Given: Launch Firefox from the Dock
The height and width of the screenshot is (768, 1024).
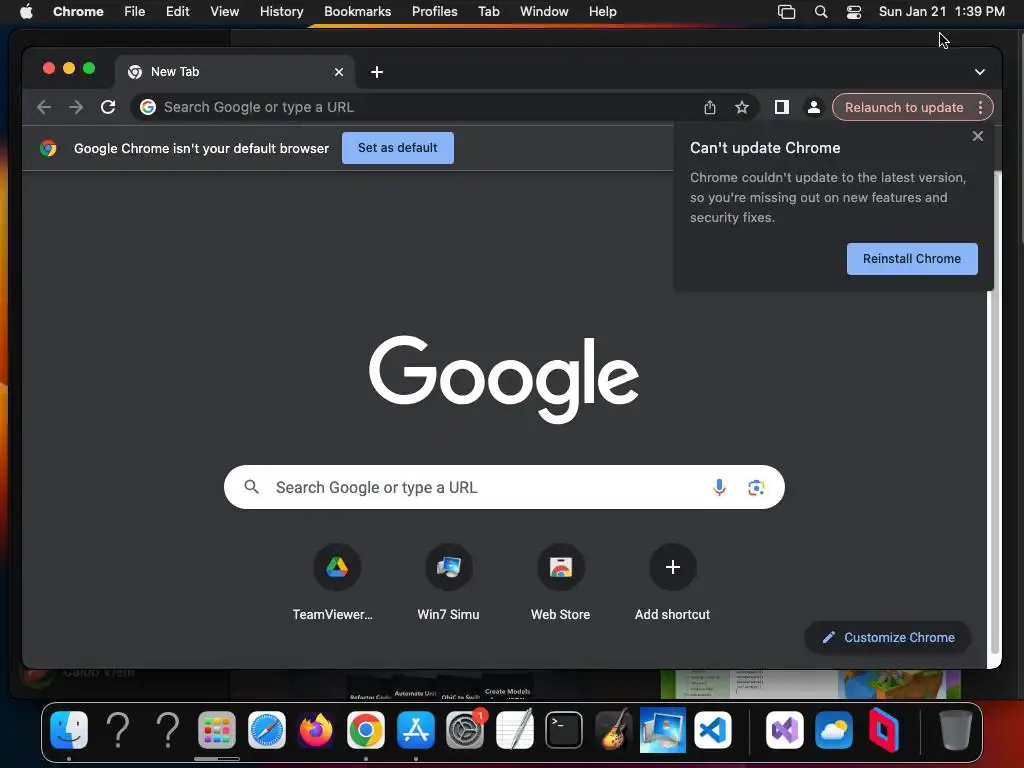Looking at the screenshot, I should (x=316, y=730).
